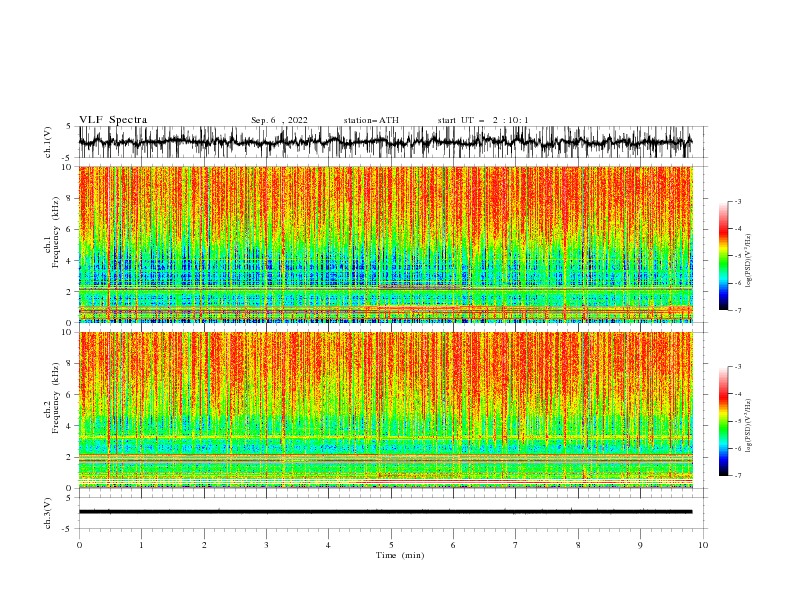
Task: Click inside the ch.2 spectrogram panel
Action: (386, 410)
